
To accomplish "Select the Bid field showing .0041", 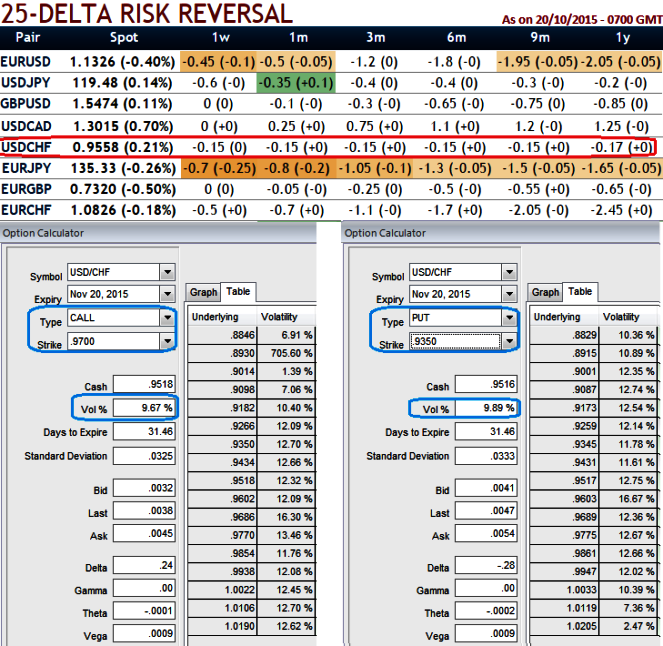I will [x=485, y=490].
